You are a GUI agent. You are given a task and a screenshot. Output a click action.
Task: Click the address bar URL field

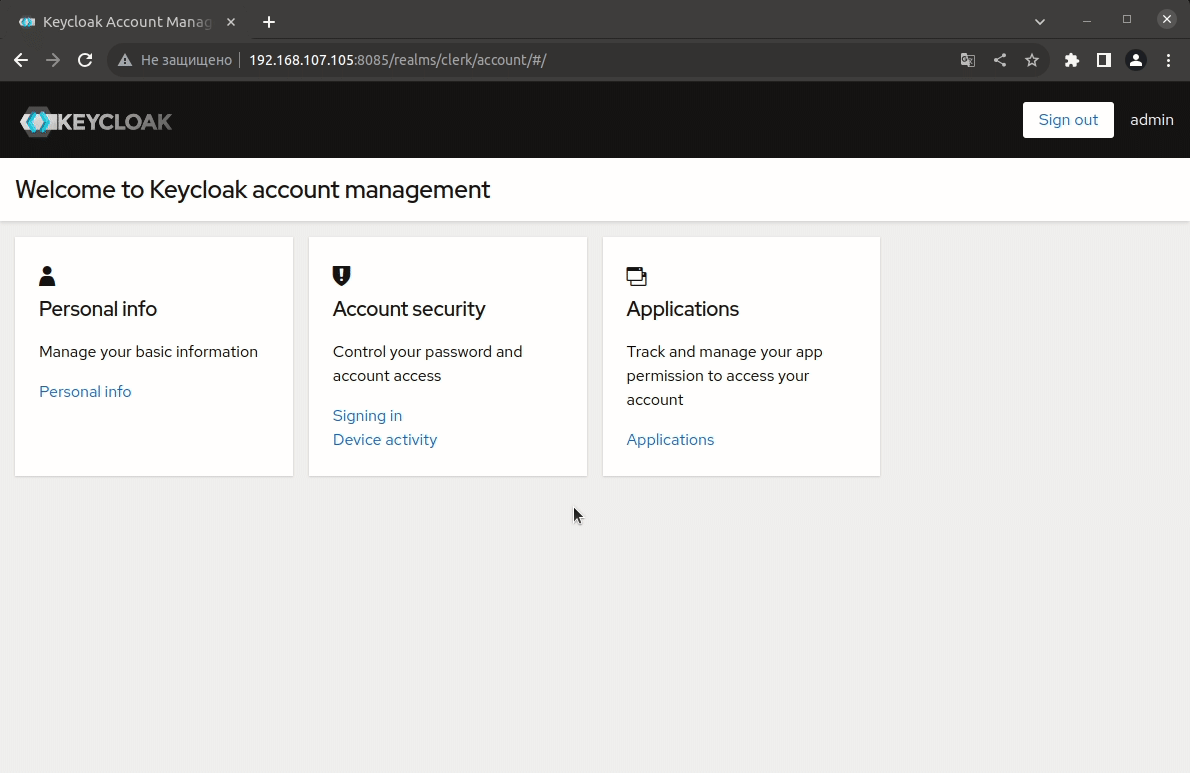577,60
